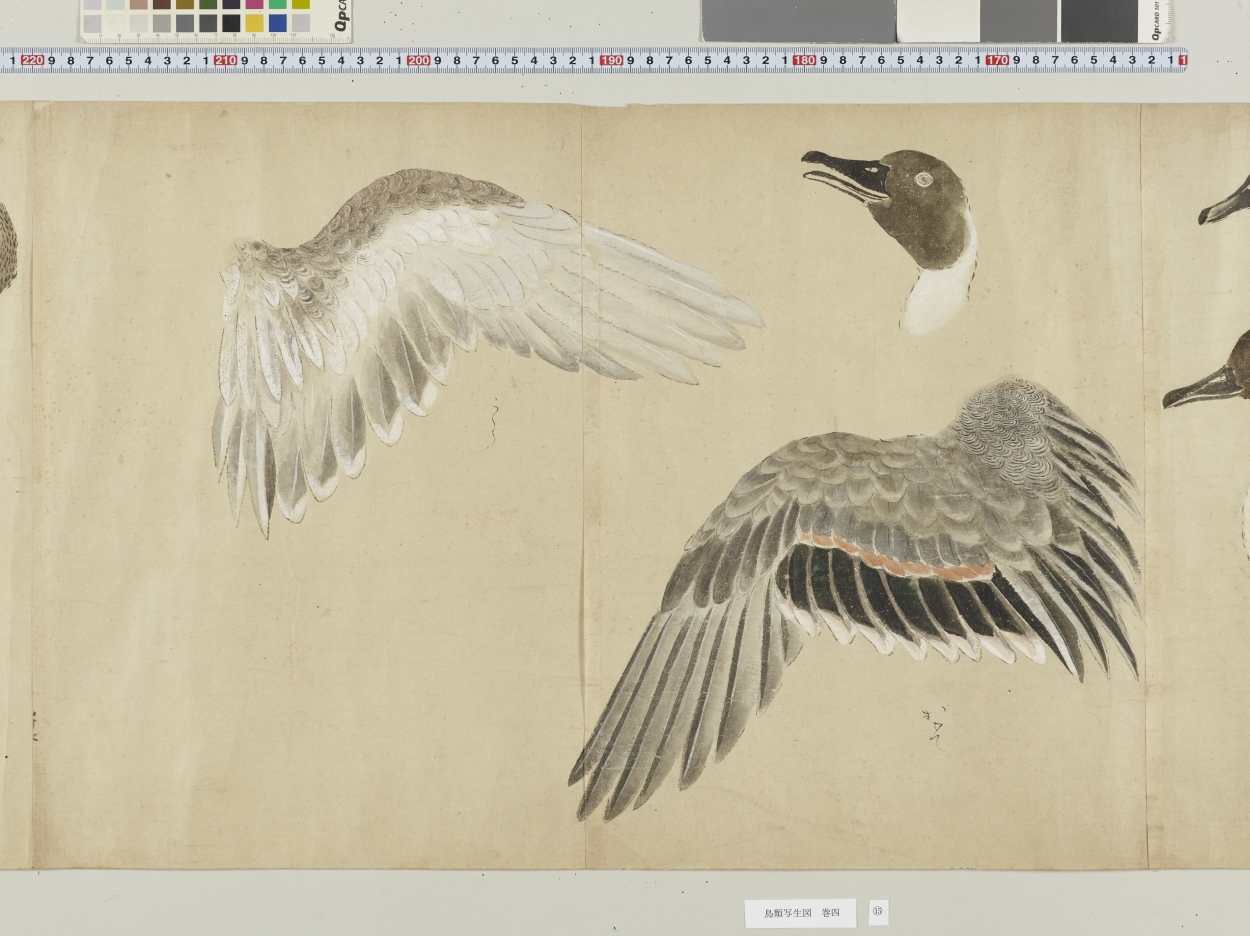Screen dimensions: 1250x936
Task: Click the white patch on the gray card
Action: pos(937,21)
